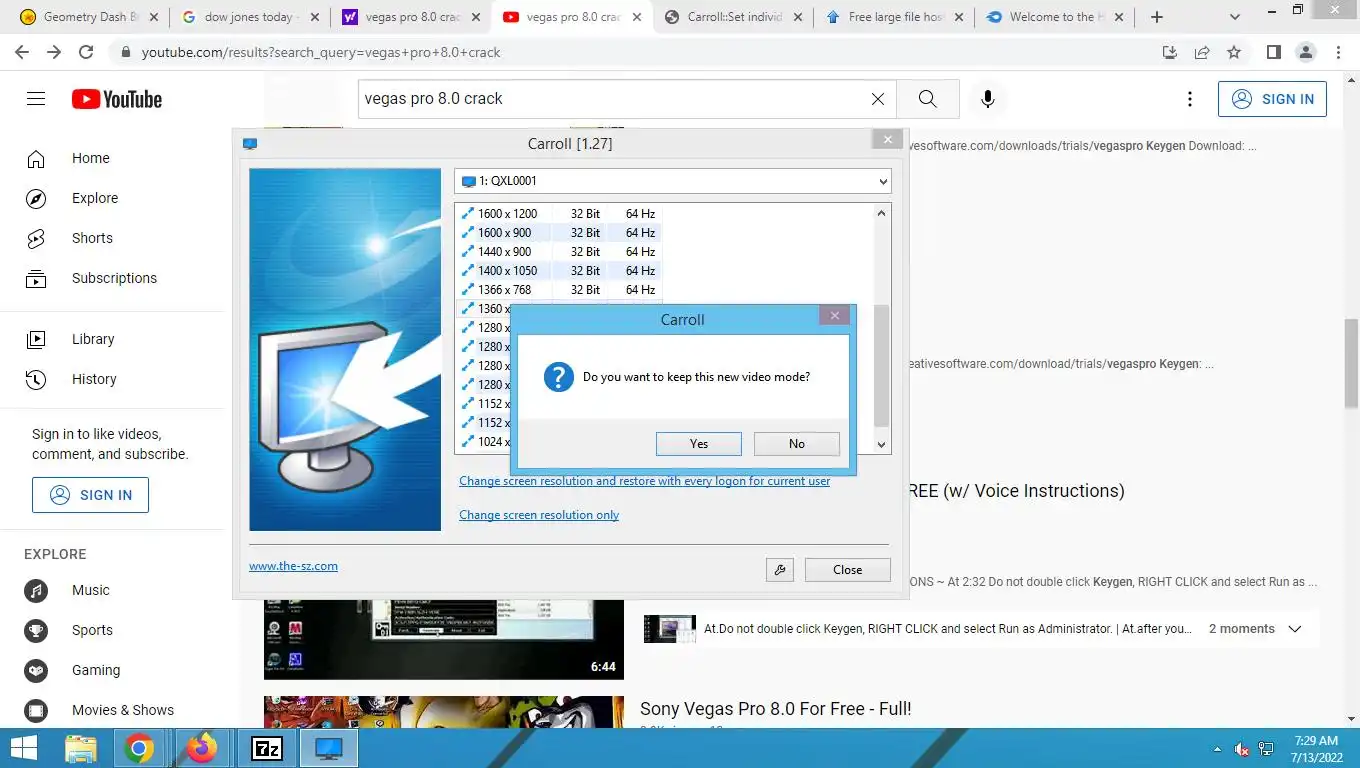Image resolution: width=1360 pixels, height=768 pixels.
Task: Toggle Chrome side panel icon
Action: [x=1273, y=52]
